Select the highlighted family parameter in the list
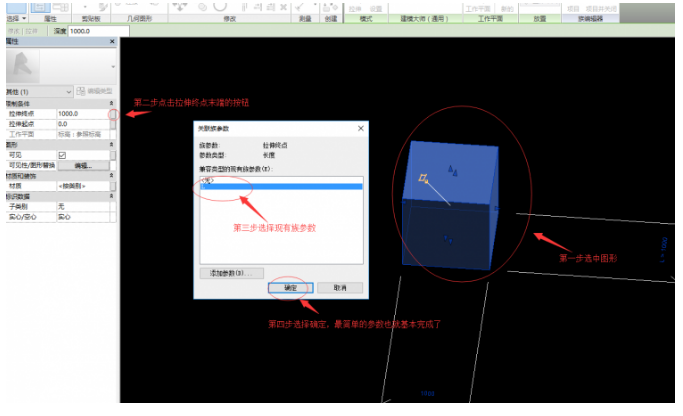The width and height of the screenshot is (683, 416). tap(281, 186)
